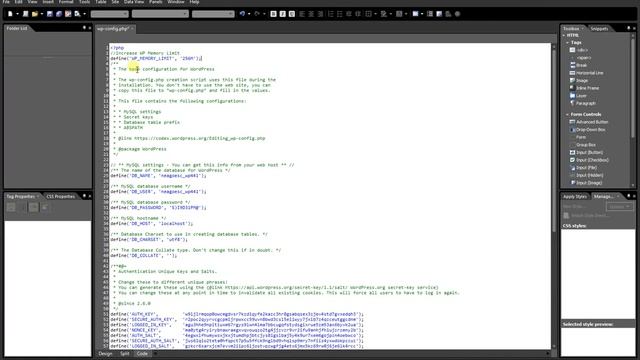Open dropdown arrow next to Open folder
Screen dimensions: 640x360
tap(42, 14)
